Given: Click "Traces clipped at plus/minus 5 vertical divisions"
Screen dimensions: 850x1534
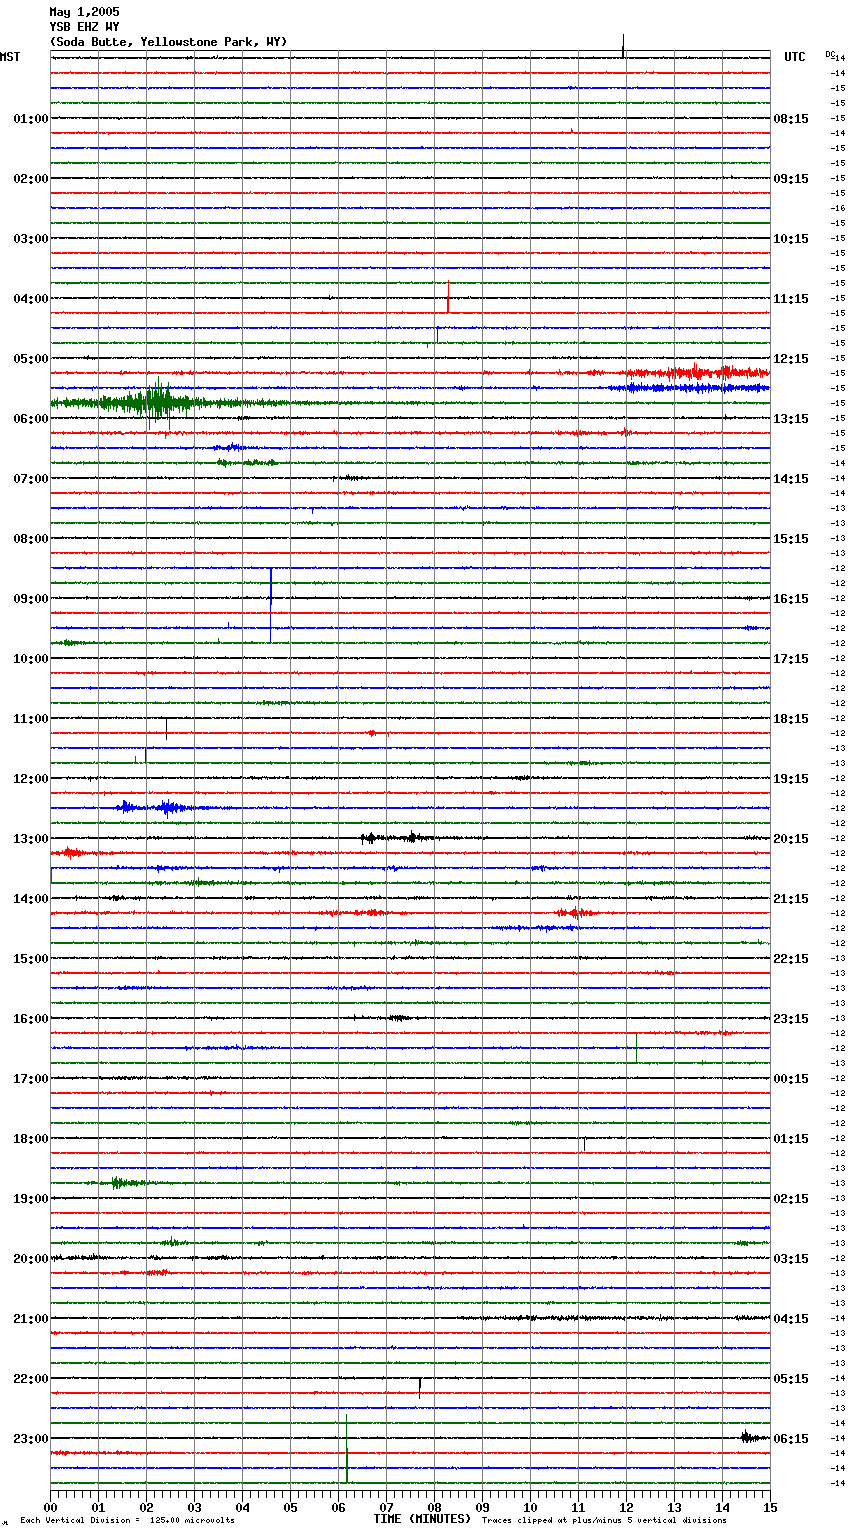Looking at the screenshot, I should pos(604,1521).
